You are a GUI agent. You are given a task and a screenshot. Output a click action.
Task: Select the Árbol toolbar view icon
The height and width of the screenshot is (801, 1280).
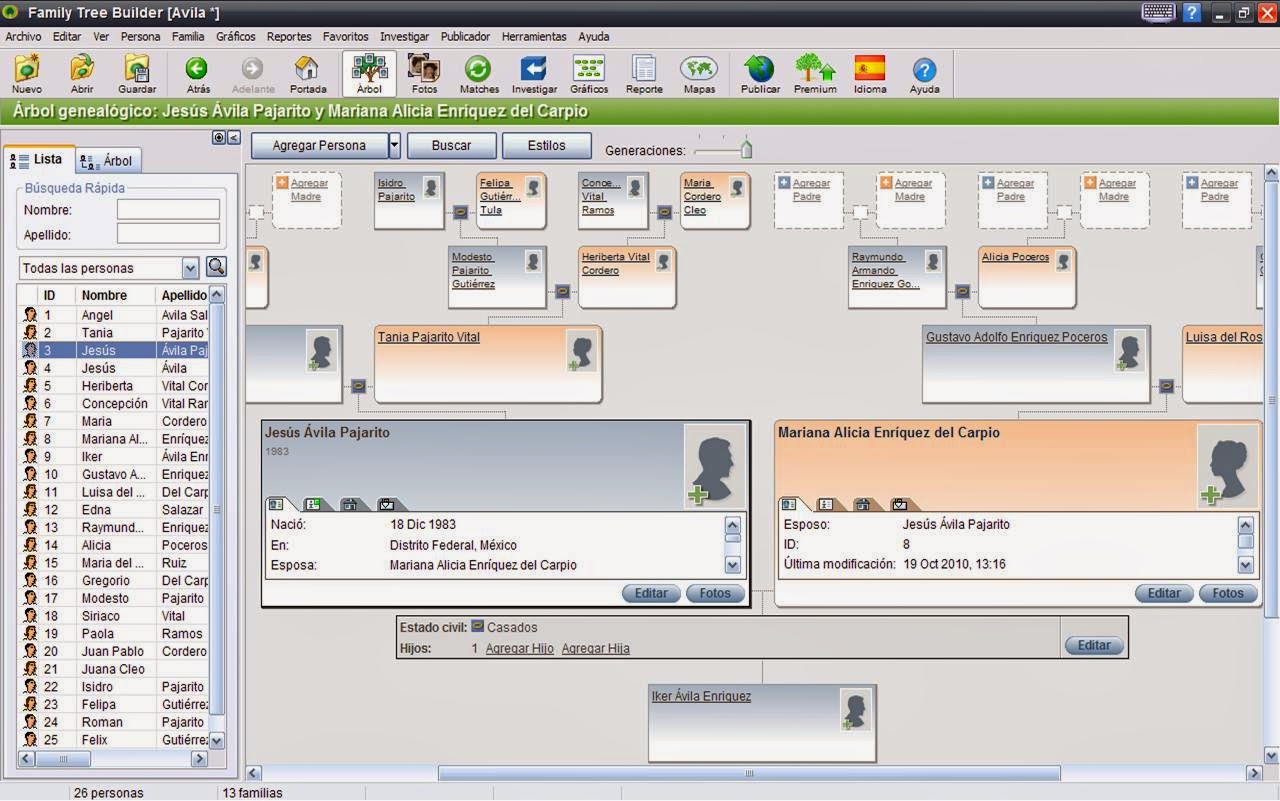pos(369,73)
